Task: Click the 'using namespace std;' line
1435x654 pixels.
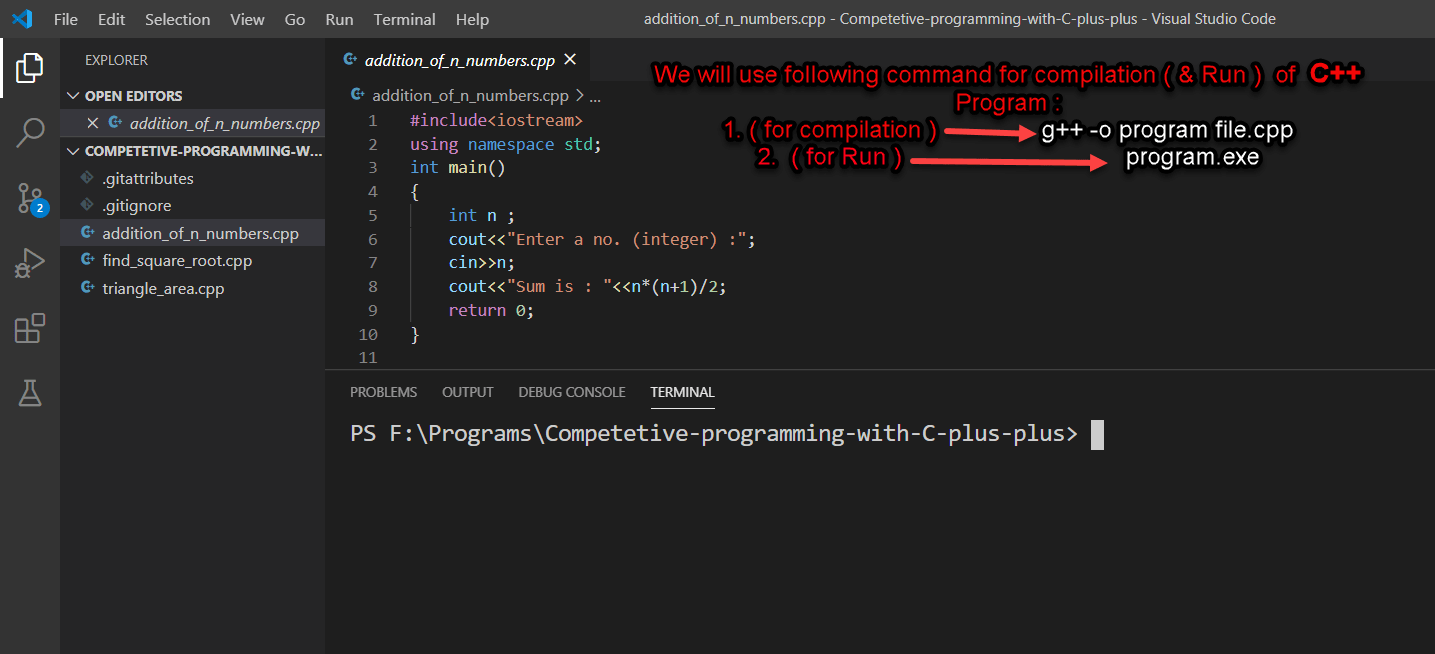Action: 506,144
